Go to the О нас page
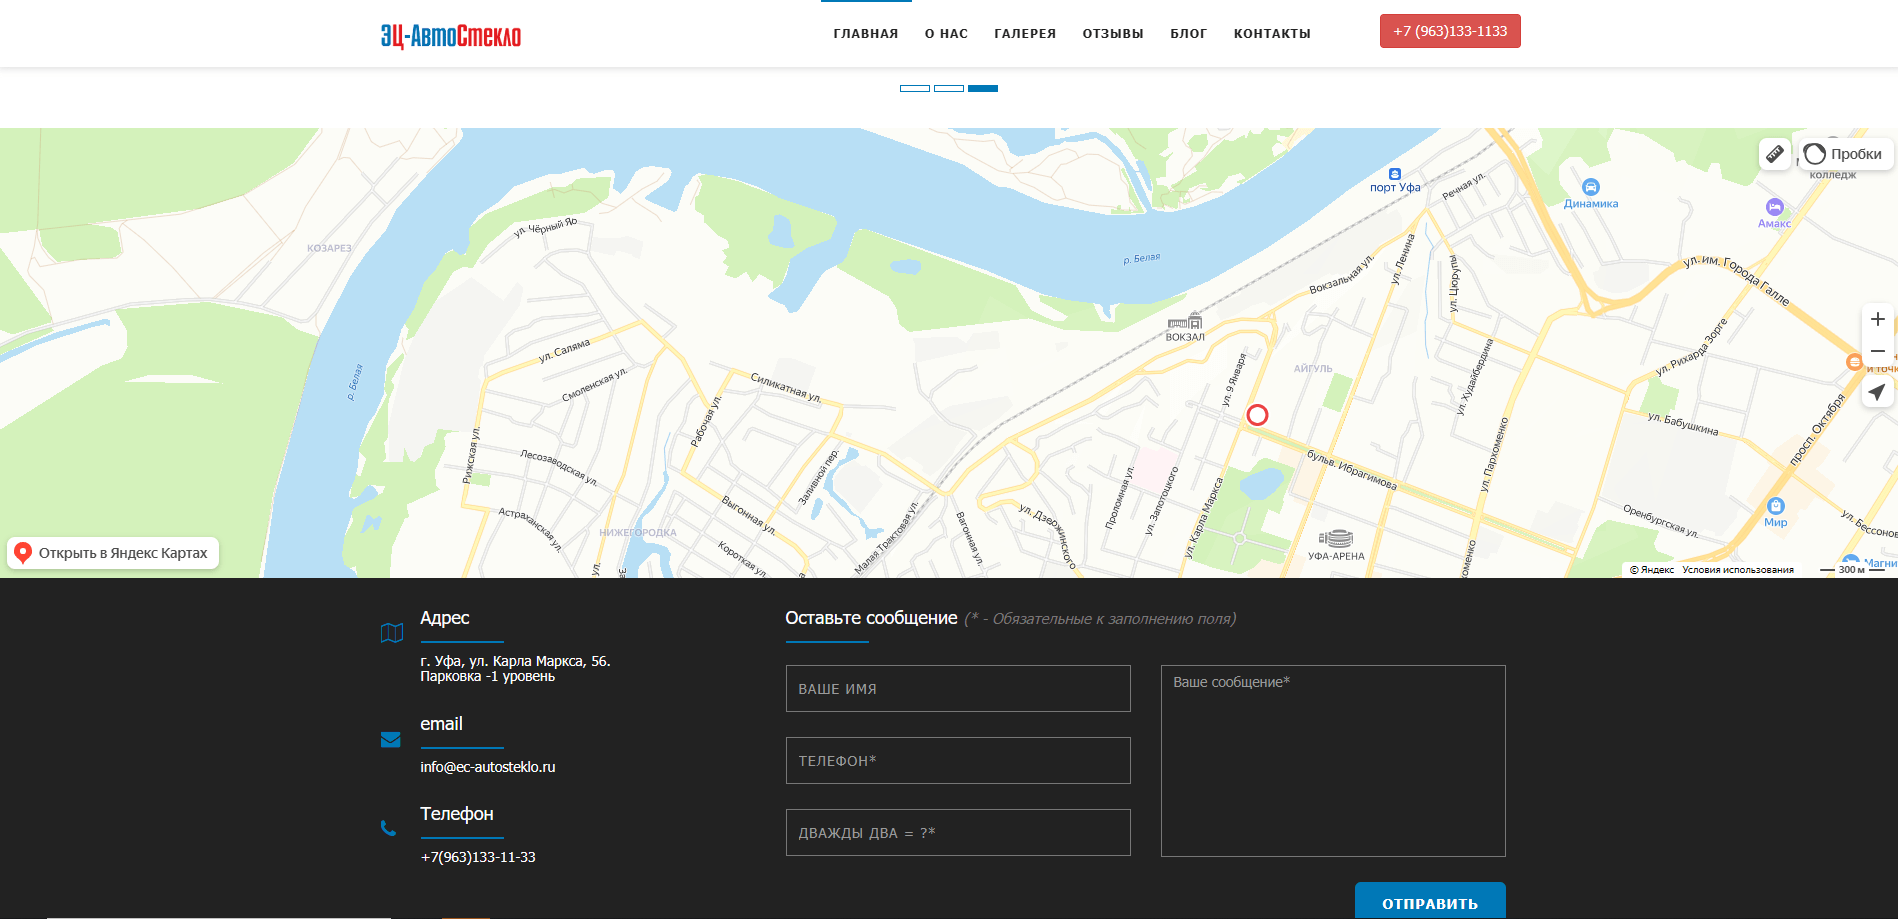Viewport: 1898px width, 919px height. point(946,34)
